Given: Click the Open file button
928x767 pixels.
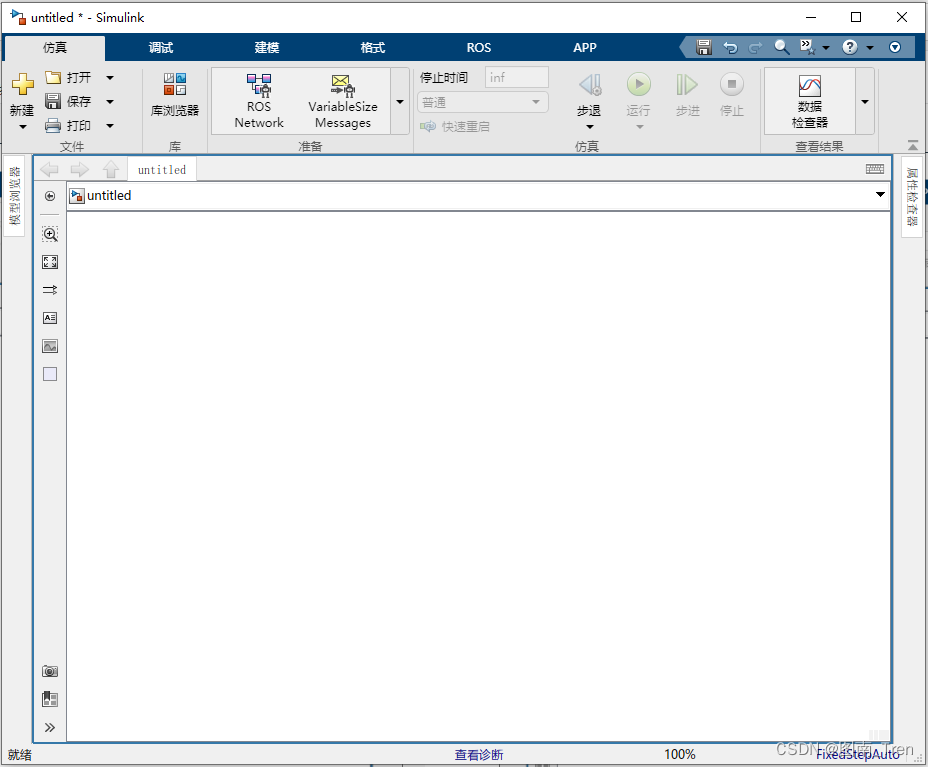Looking at the screenshot, I should click(68, 78).
